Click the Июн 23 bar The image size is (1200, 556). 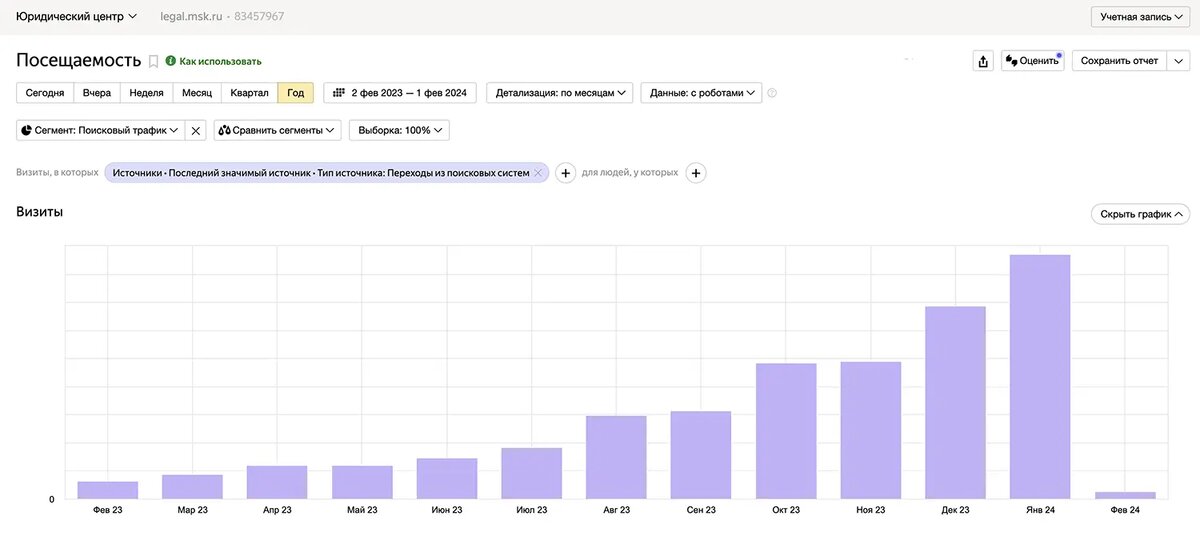447,479
